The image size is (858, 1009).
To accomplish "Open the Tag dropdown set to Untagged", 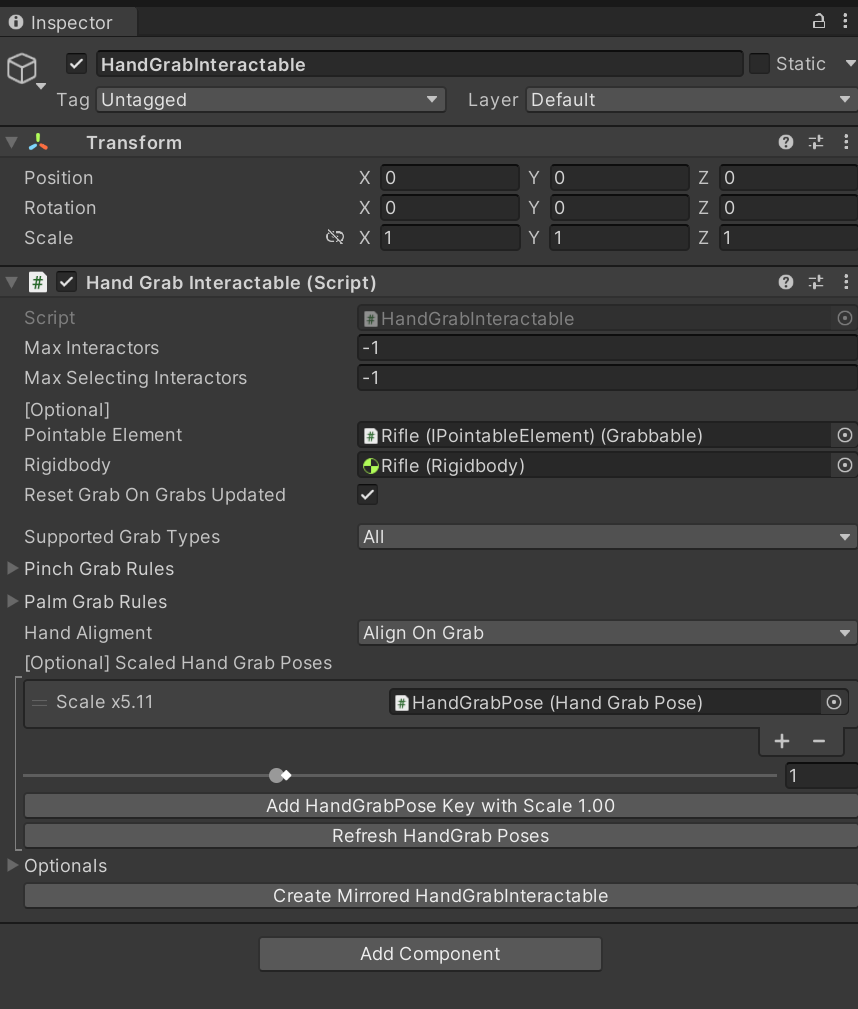I will 271,100.
